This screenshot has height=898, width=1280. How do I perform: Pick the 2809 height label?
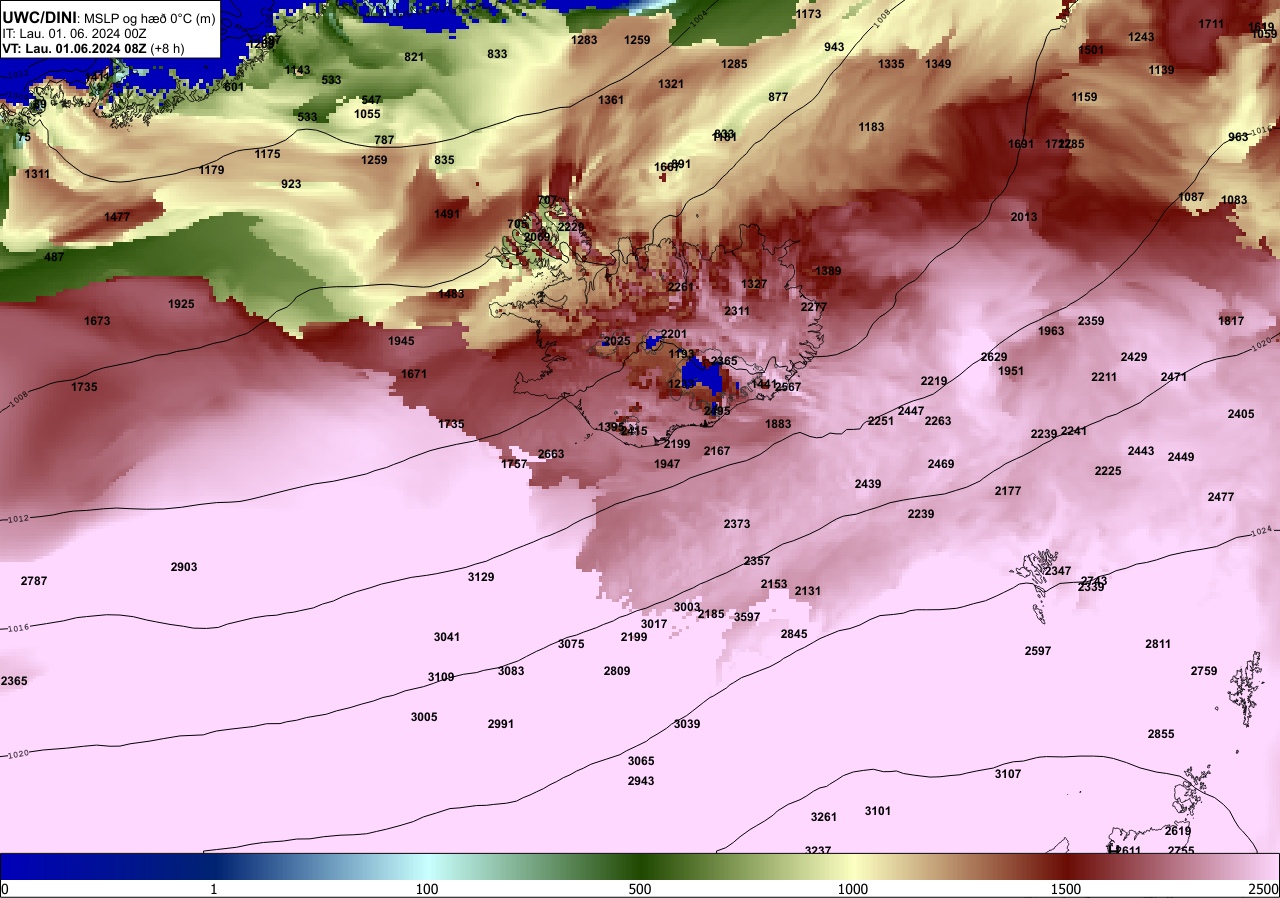pyautogui.click(x=617, y=671)
